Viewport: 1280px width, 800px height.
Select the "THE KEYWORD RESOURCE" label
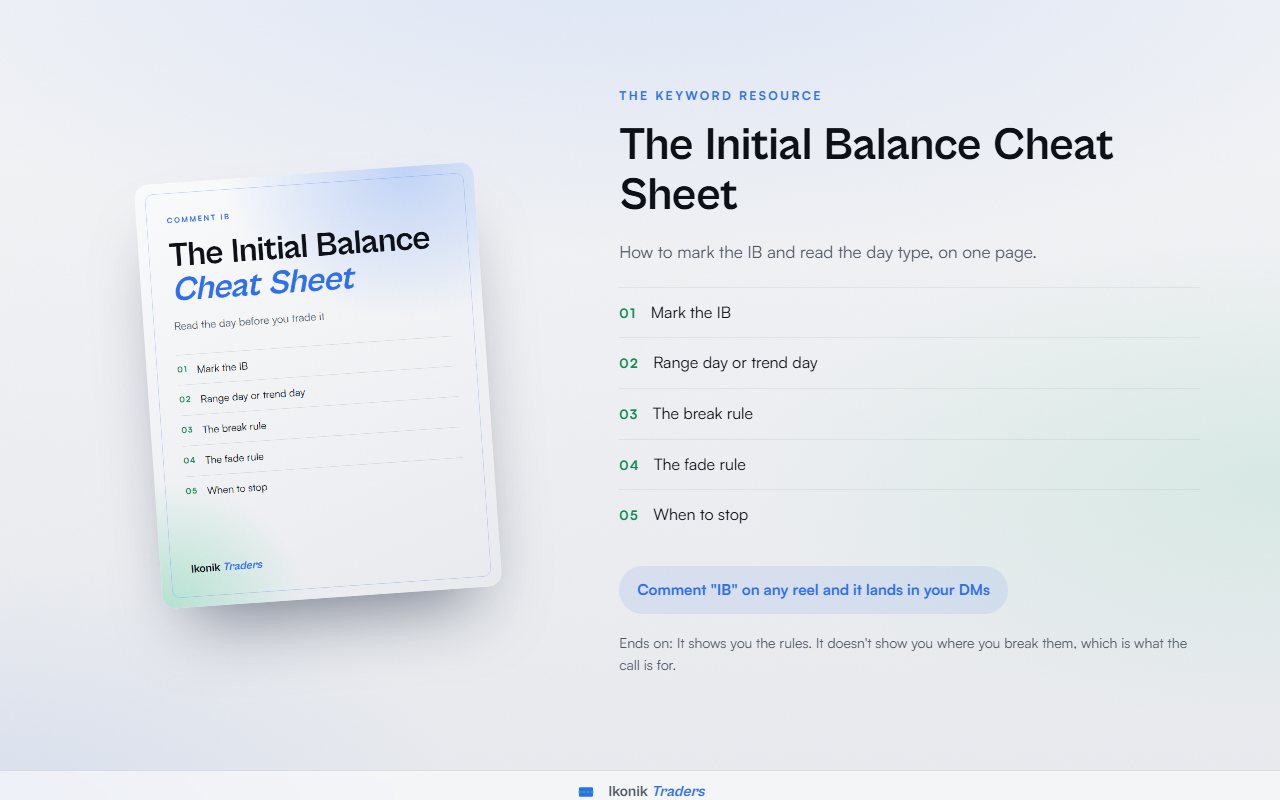[x=720, y=96]
